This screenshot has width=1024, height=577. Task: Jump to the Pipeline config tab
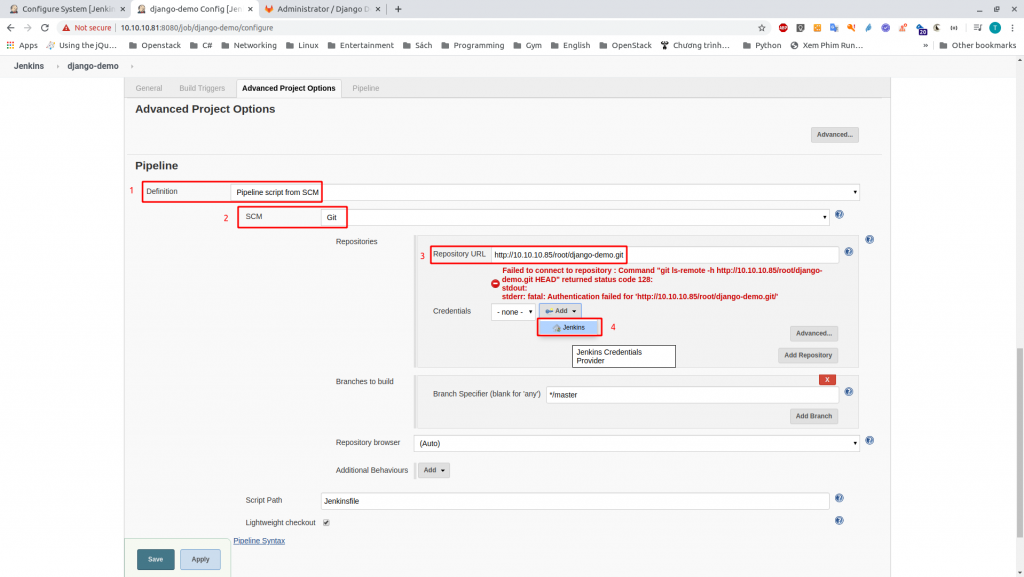click(366, 88)
